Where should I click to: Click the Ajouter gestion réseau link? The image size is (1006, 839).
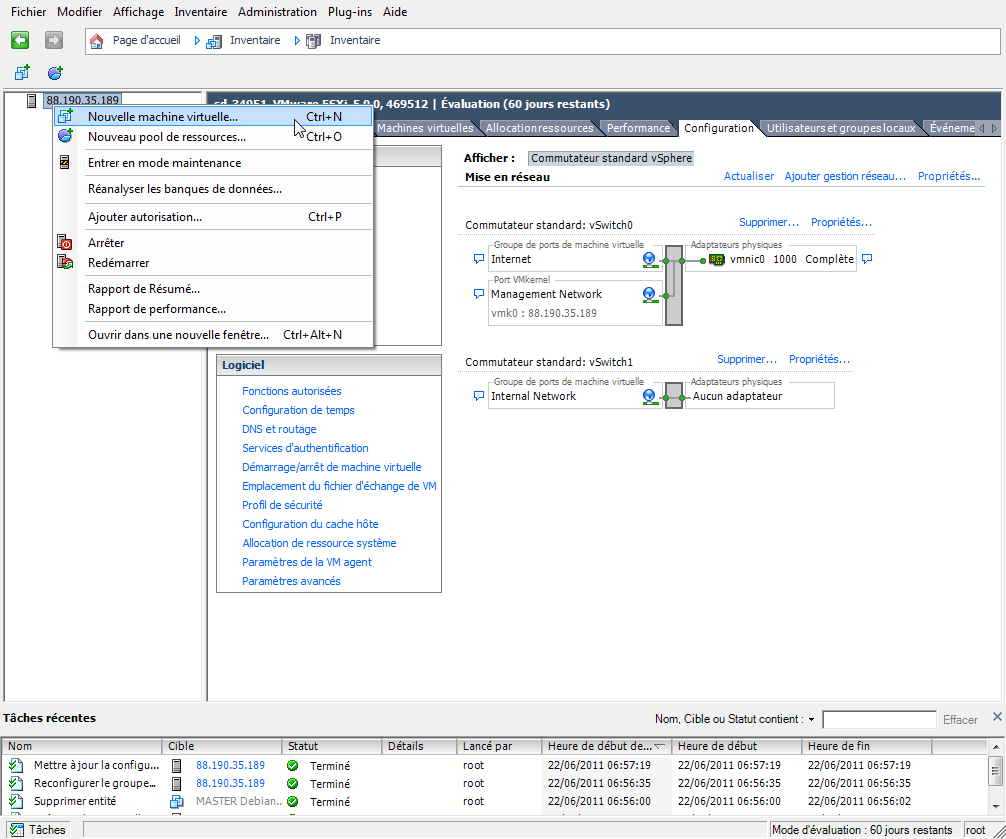(845, 176)
